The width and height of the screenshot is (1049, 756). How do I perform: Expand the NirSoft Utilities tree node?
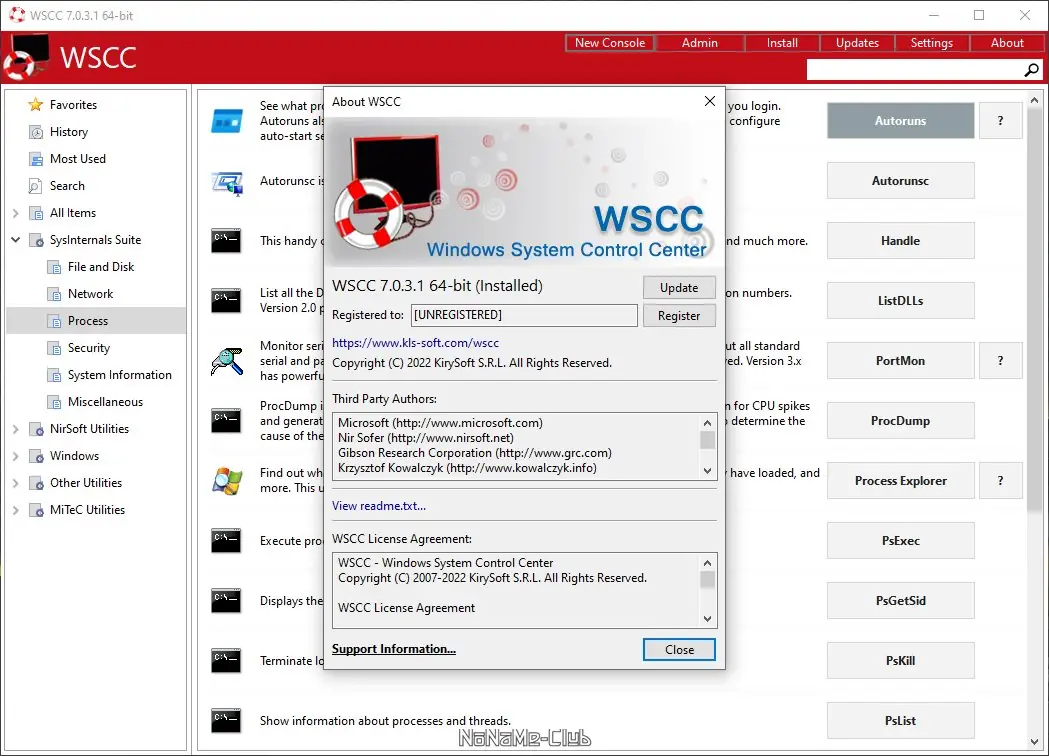coord(15,430)
